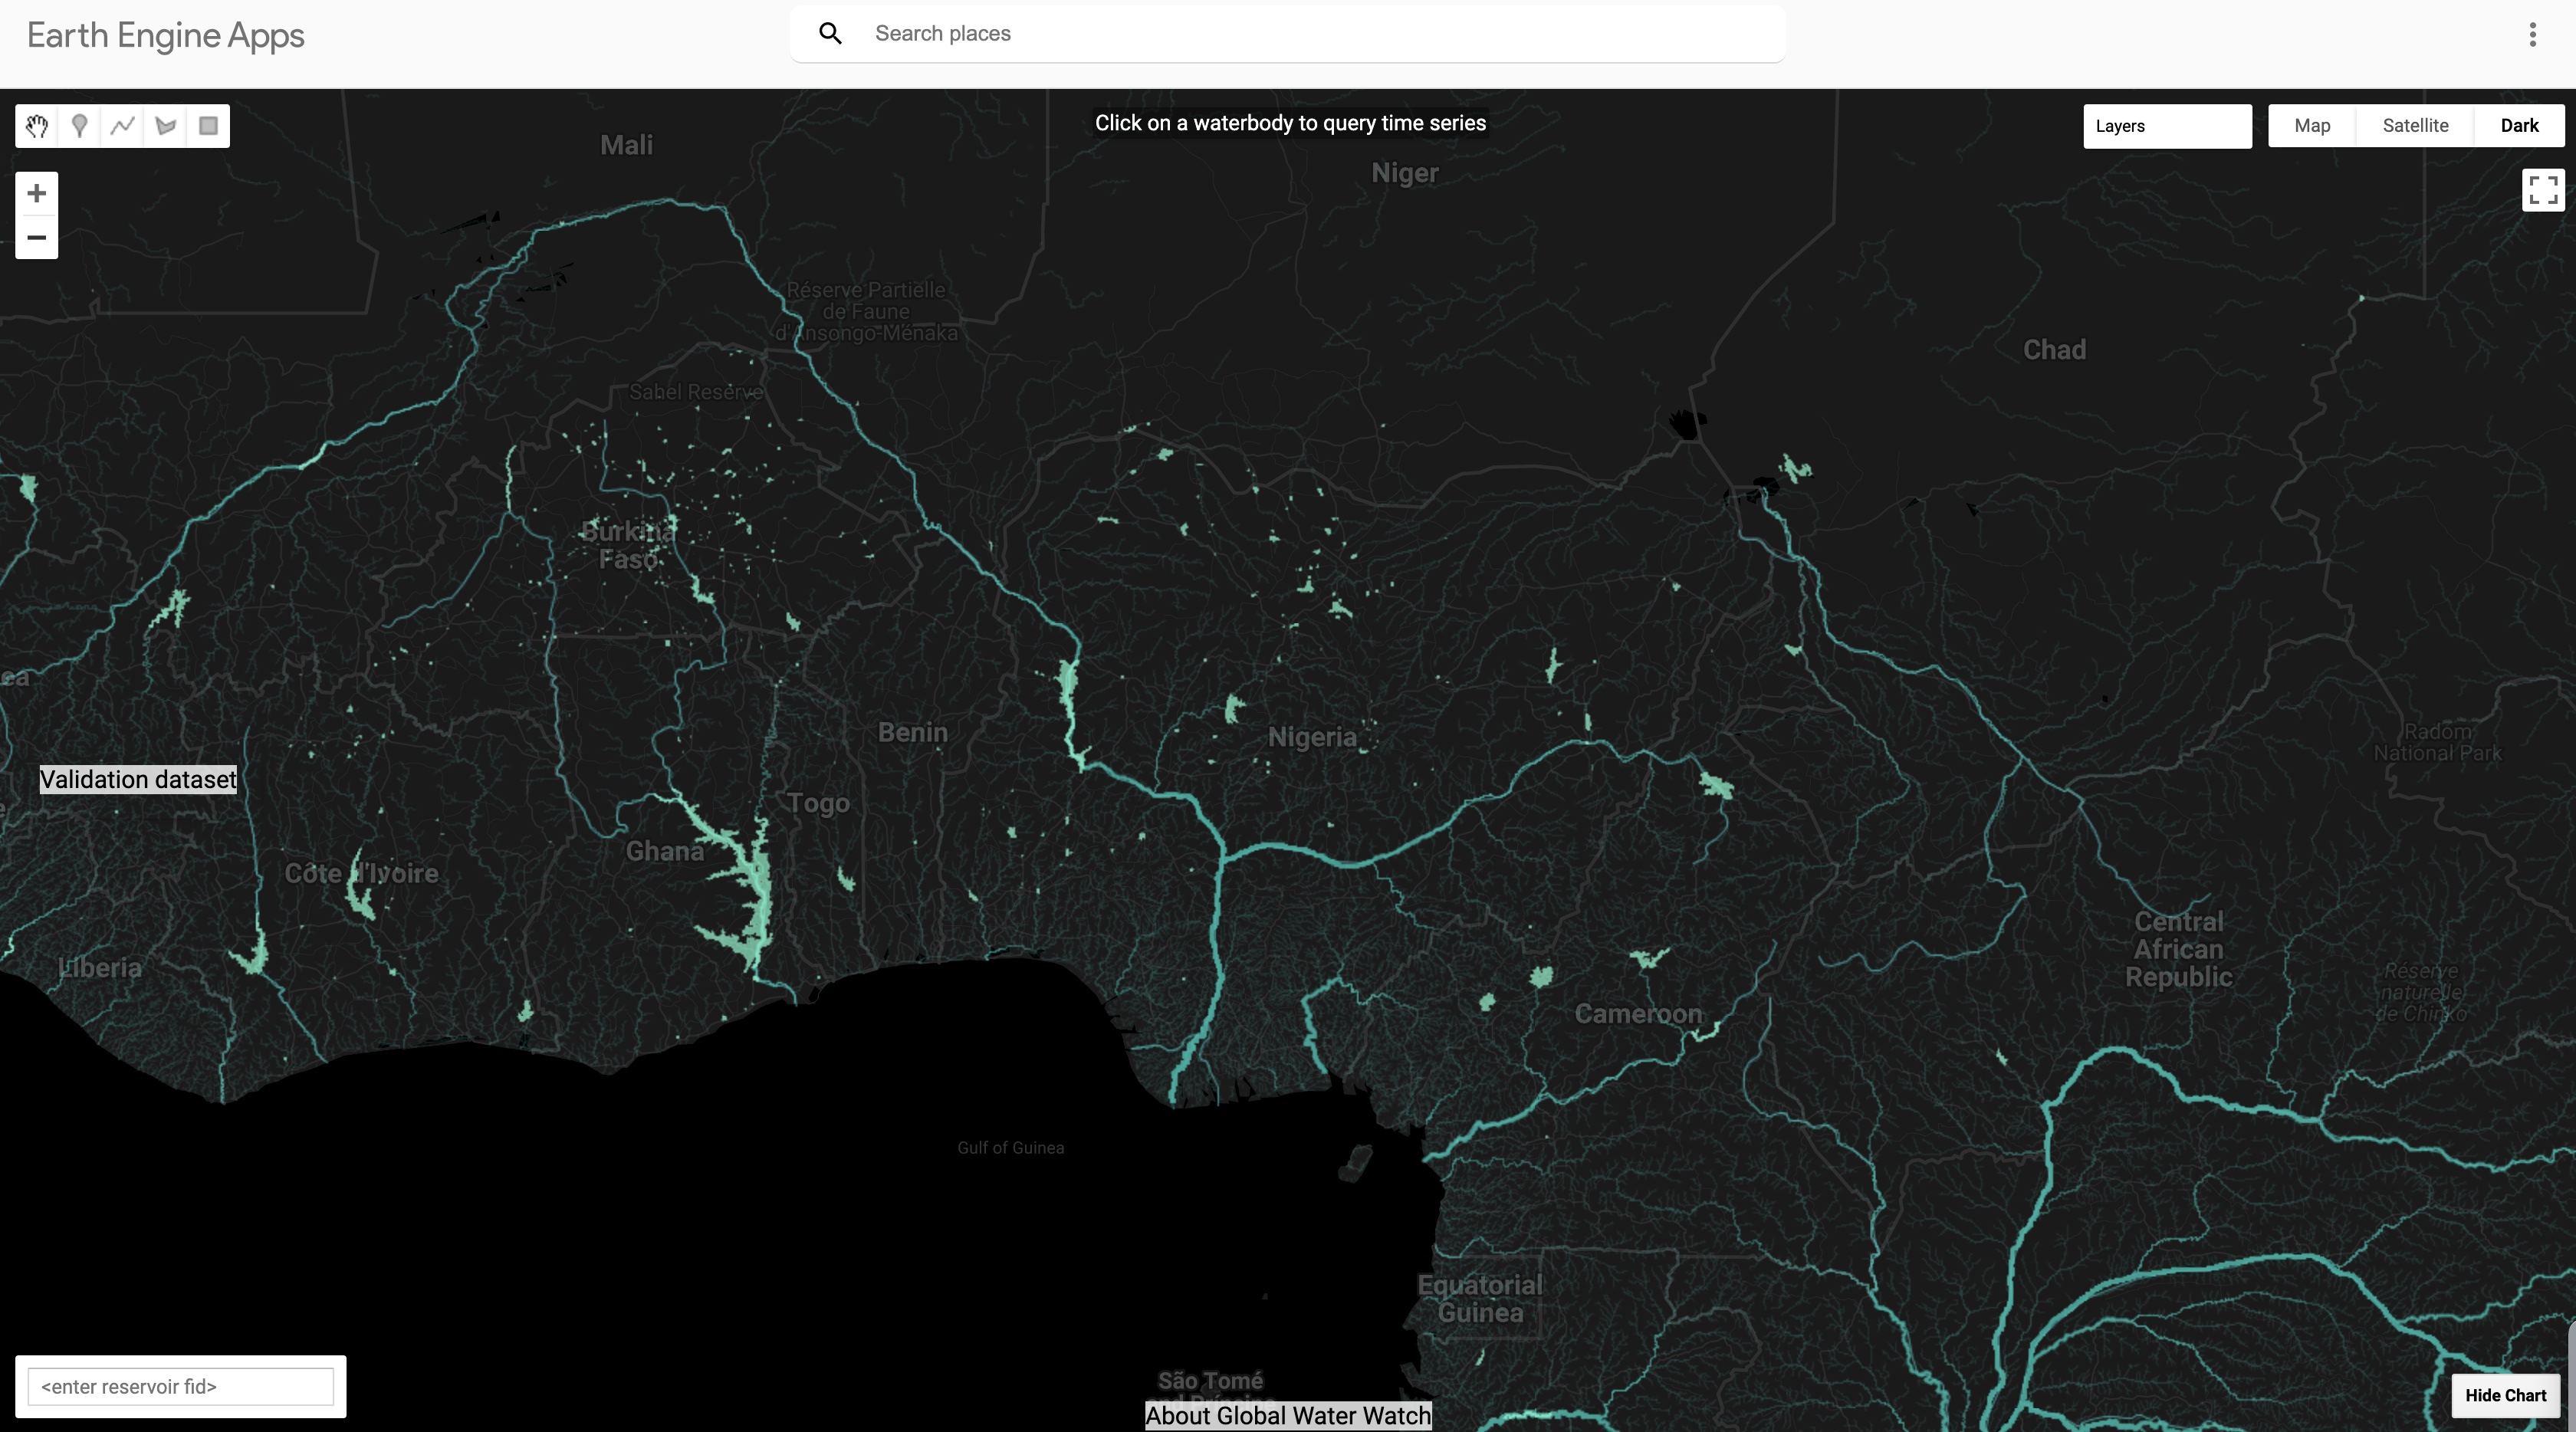Select the draw rectangle tool

[x=208, y=126]
